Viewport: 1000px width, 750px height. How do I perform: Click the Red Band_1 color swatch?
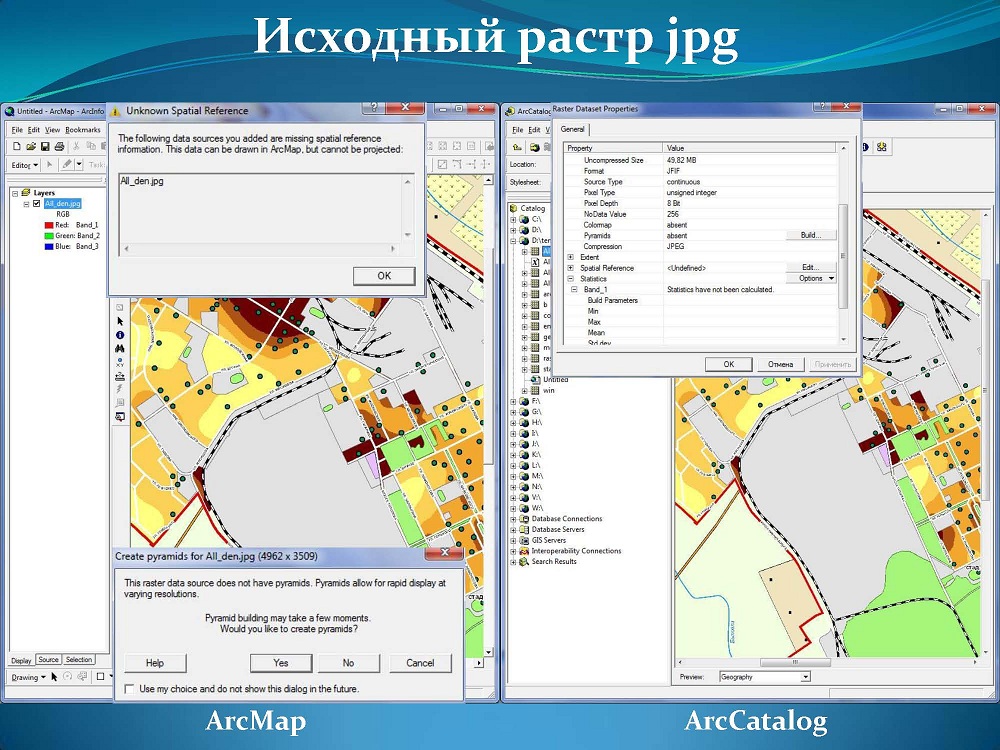[48, 225]
